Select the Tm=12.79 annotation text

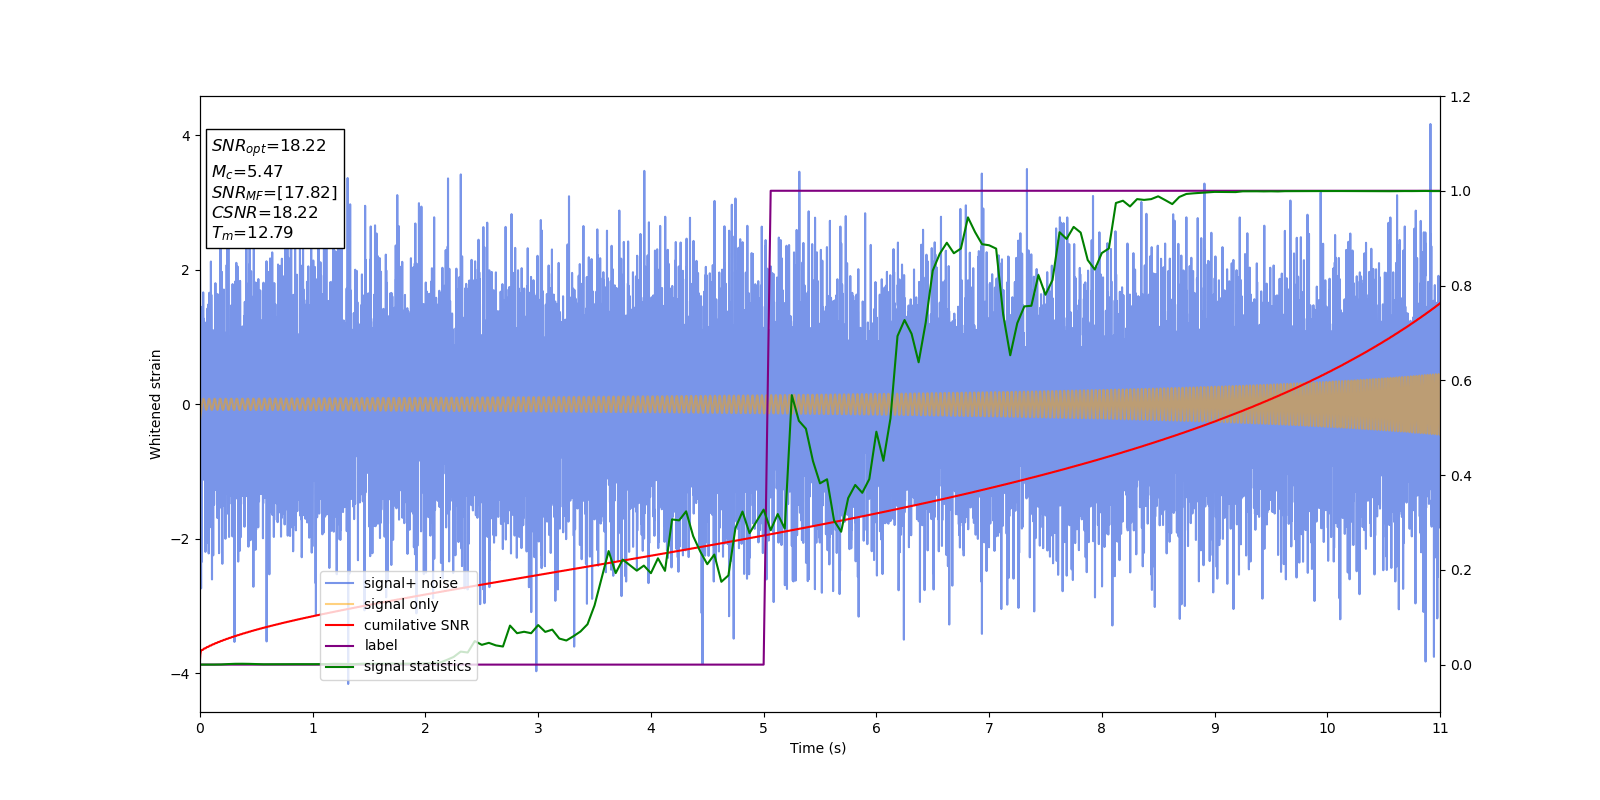[252, 233]
